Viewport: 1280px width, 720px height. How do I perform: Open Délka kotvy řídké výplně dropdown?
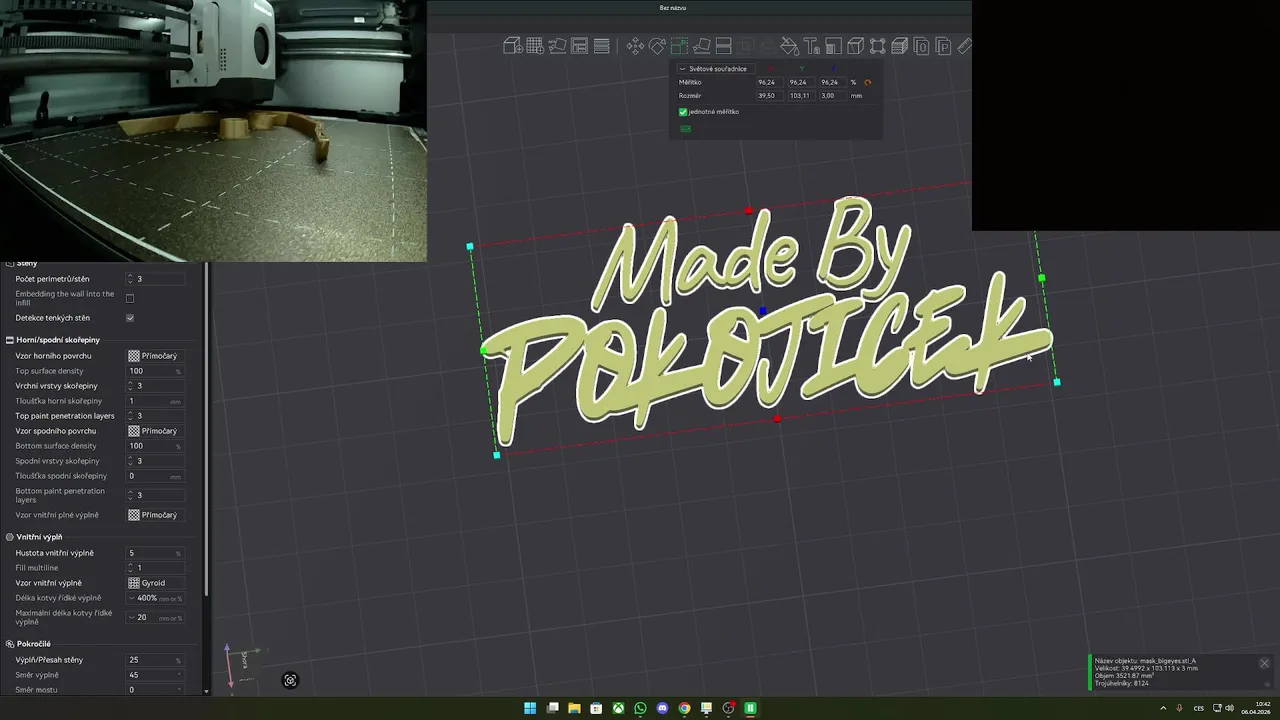pyautogui.click(x=155, y=598)
